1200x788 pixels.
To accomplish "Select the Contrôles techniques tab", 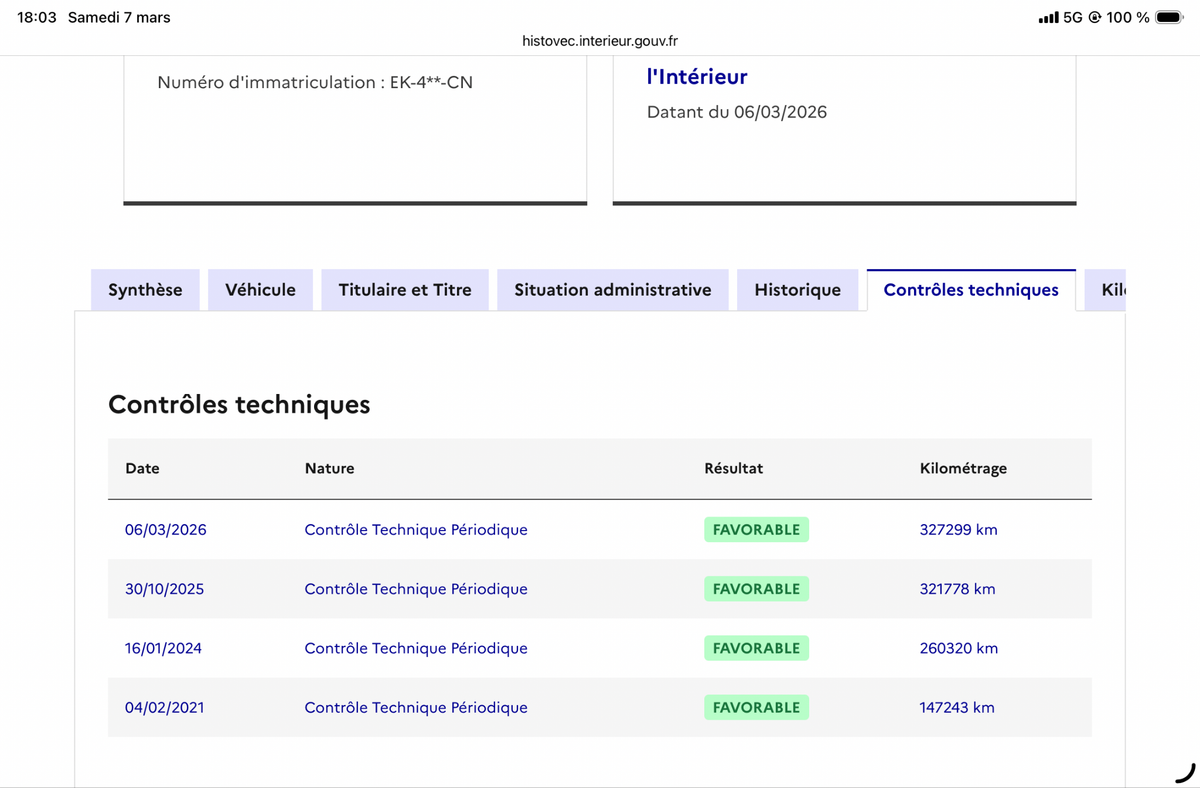I will point(971,290).
